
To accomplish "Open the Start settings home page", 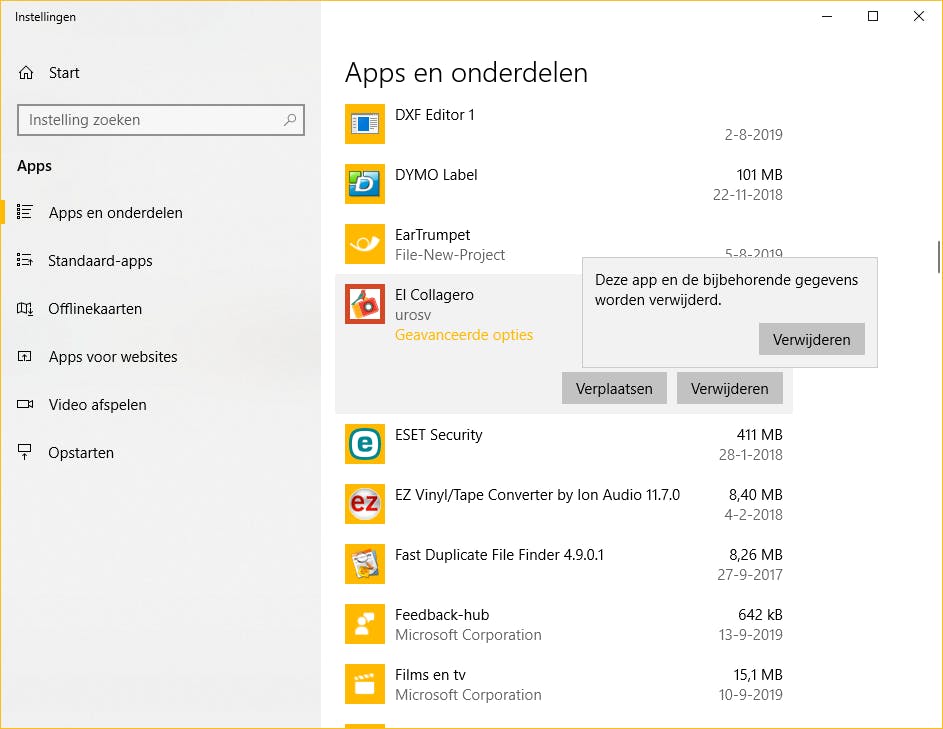I will [64, 73].
